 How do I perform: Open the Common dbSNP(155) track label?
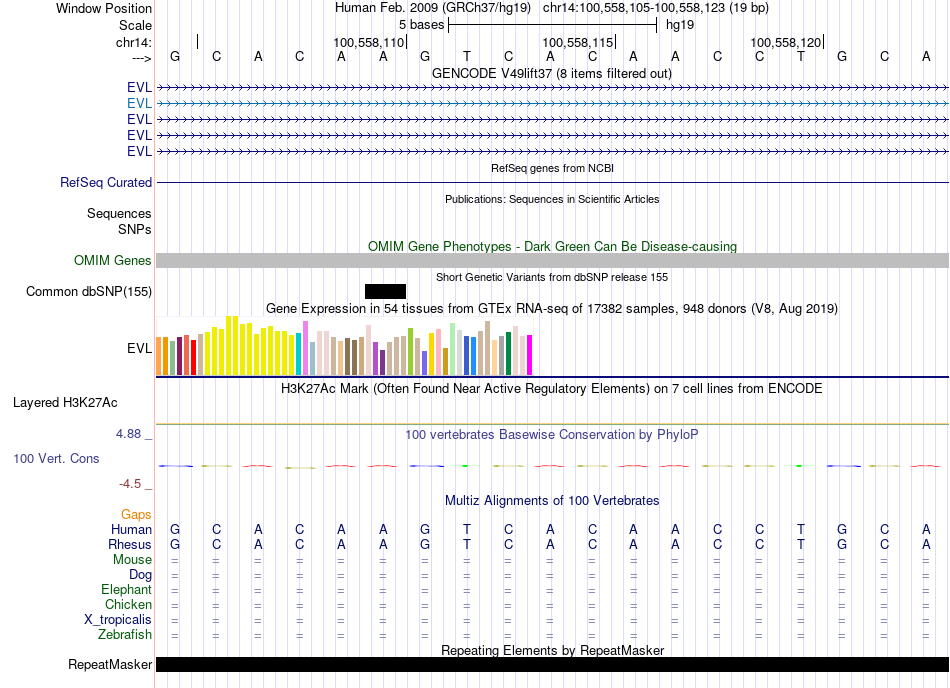coord(89,292)
